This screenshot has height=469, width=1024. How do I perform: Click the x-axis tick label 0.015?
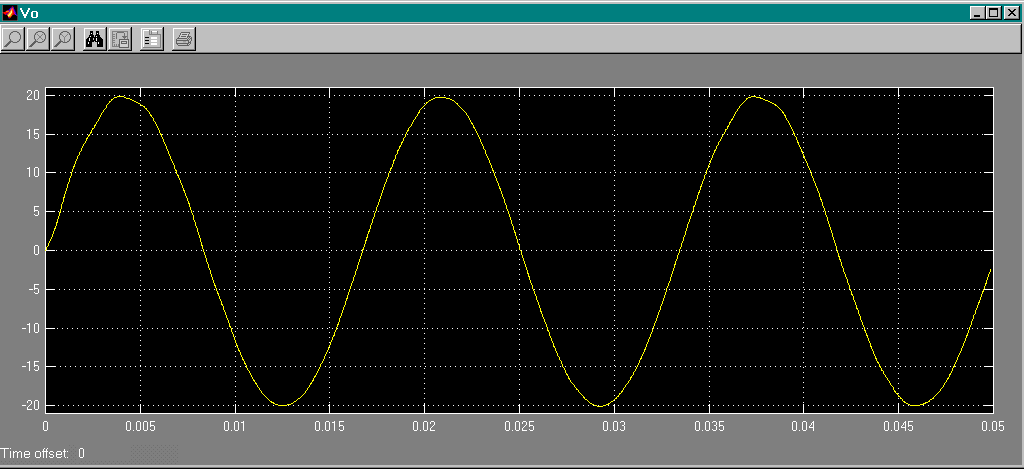(x=330, y=427)
